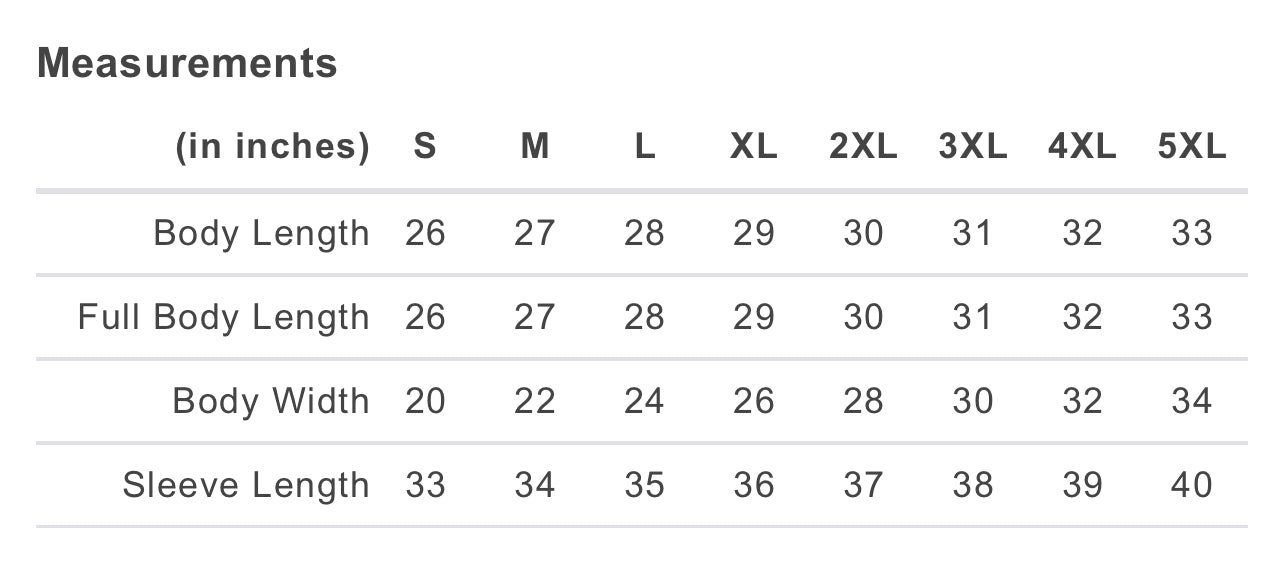Select the 5XL size column header
Image resolution: width=1284 pixels, height=571 pixels.
coord(1191,147)
